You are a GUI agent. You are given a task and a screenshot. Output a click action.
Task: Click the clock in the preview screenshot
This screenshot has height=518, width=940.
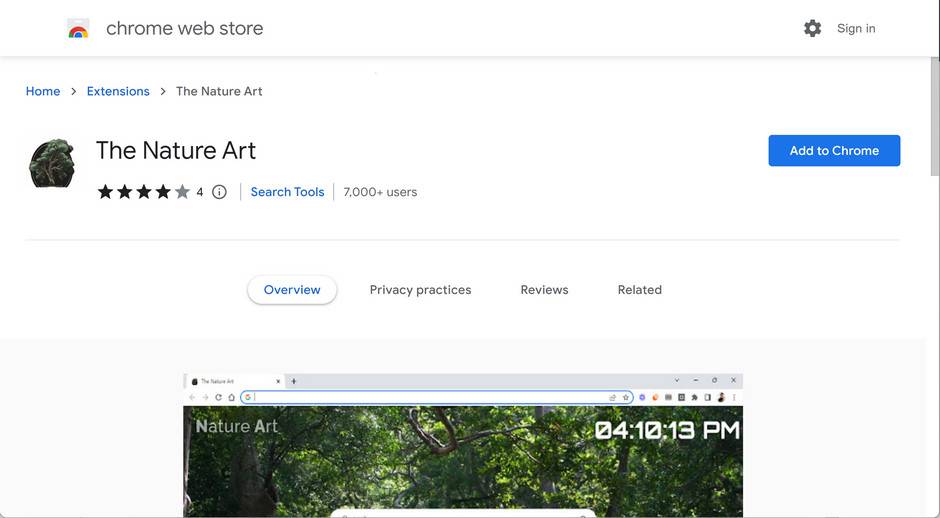coord(667,430)
